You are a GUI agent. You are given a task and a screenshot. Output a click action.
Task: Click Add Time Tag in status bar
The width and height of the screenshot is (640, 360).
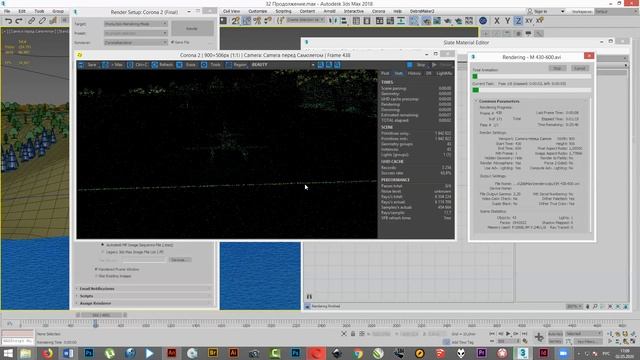point(463,342)
